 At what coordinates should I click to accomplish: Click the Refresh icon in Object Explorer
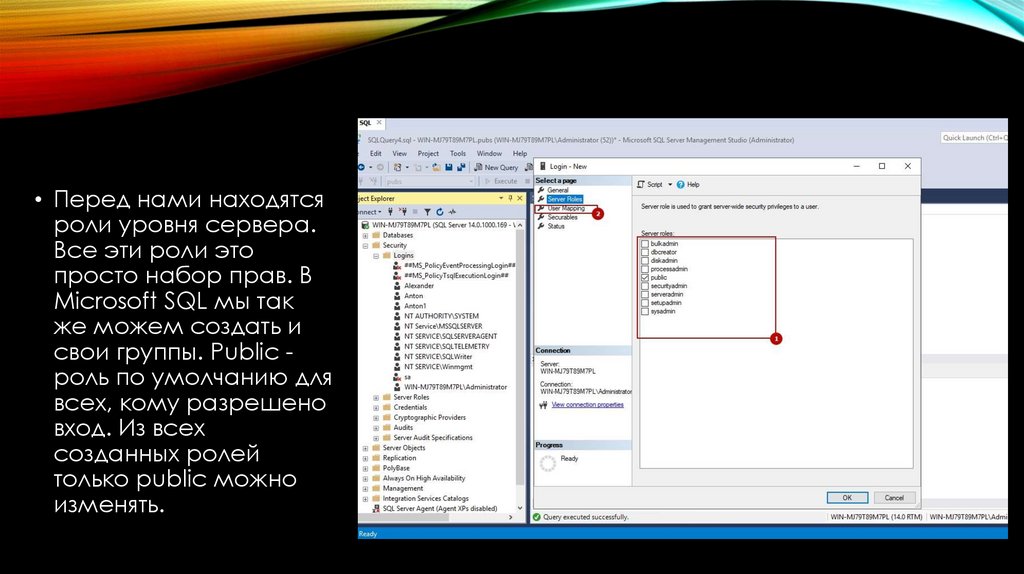[440, 212]
